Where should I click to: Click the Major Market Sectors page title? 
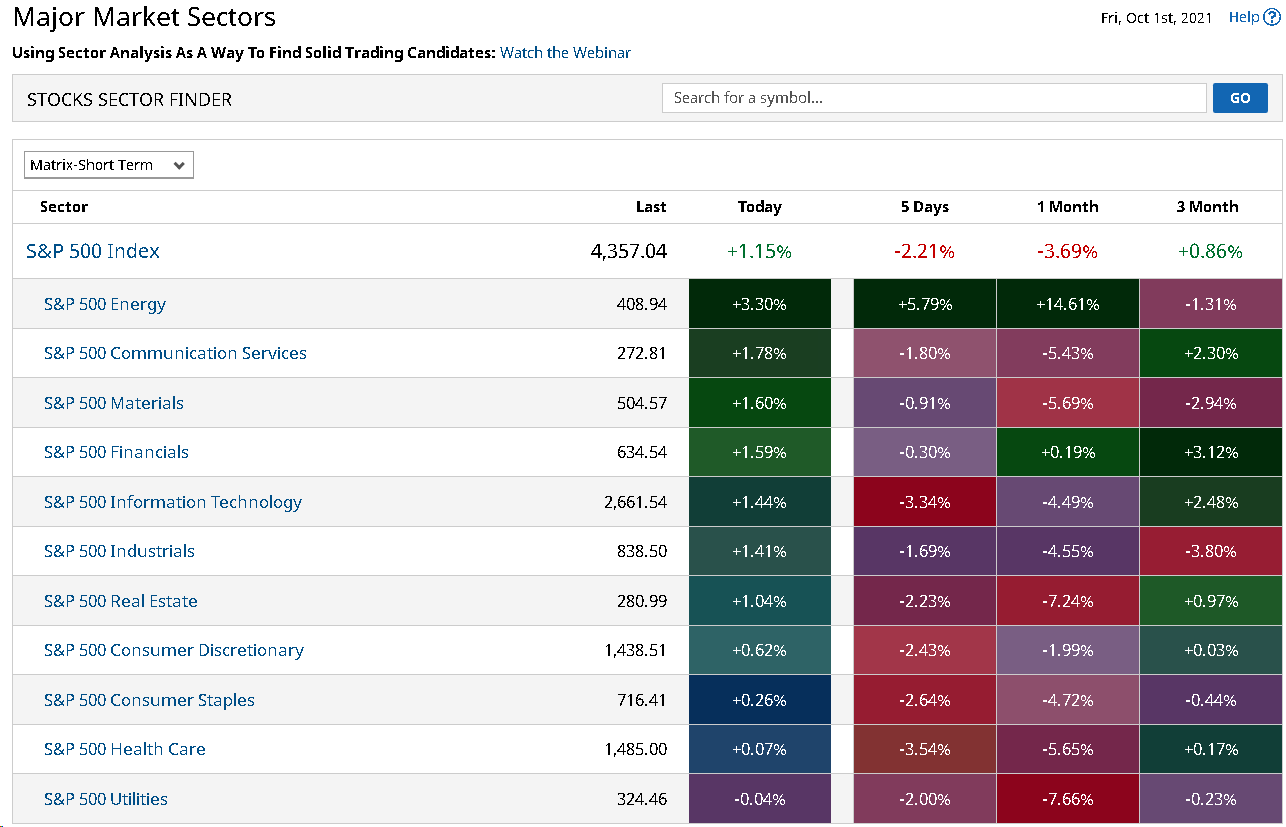145,17
